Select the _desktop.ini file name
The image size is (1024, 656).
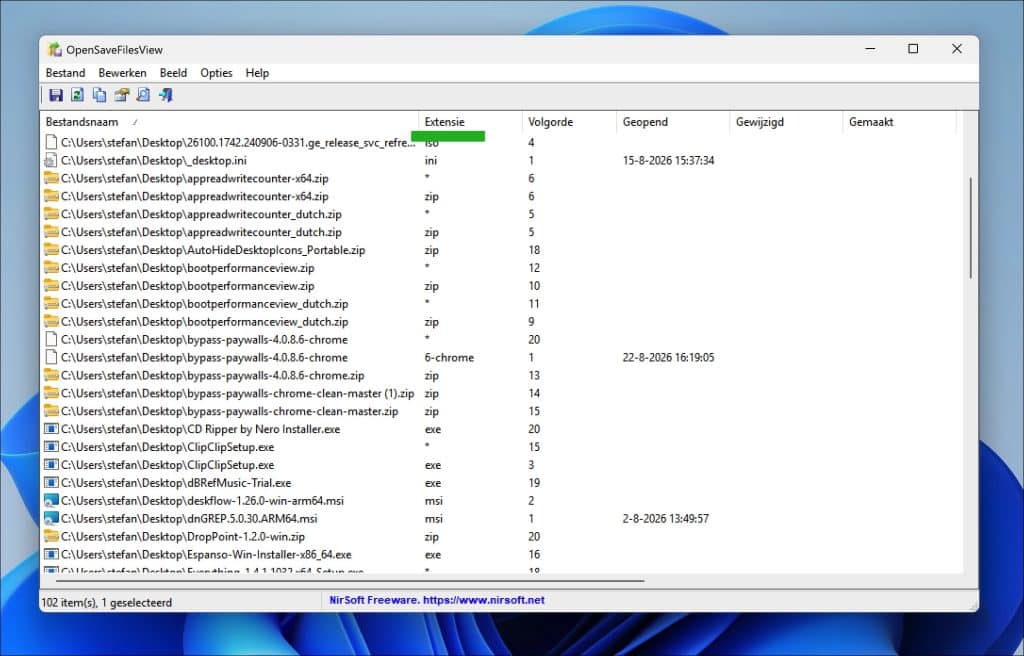pyautogui.click(x=154, y=161)
